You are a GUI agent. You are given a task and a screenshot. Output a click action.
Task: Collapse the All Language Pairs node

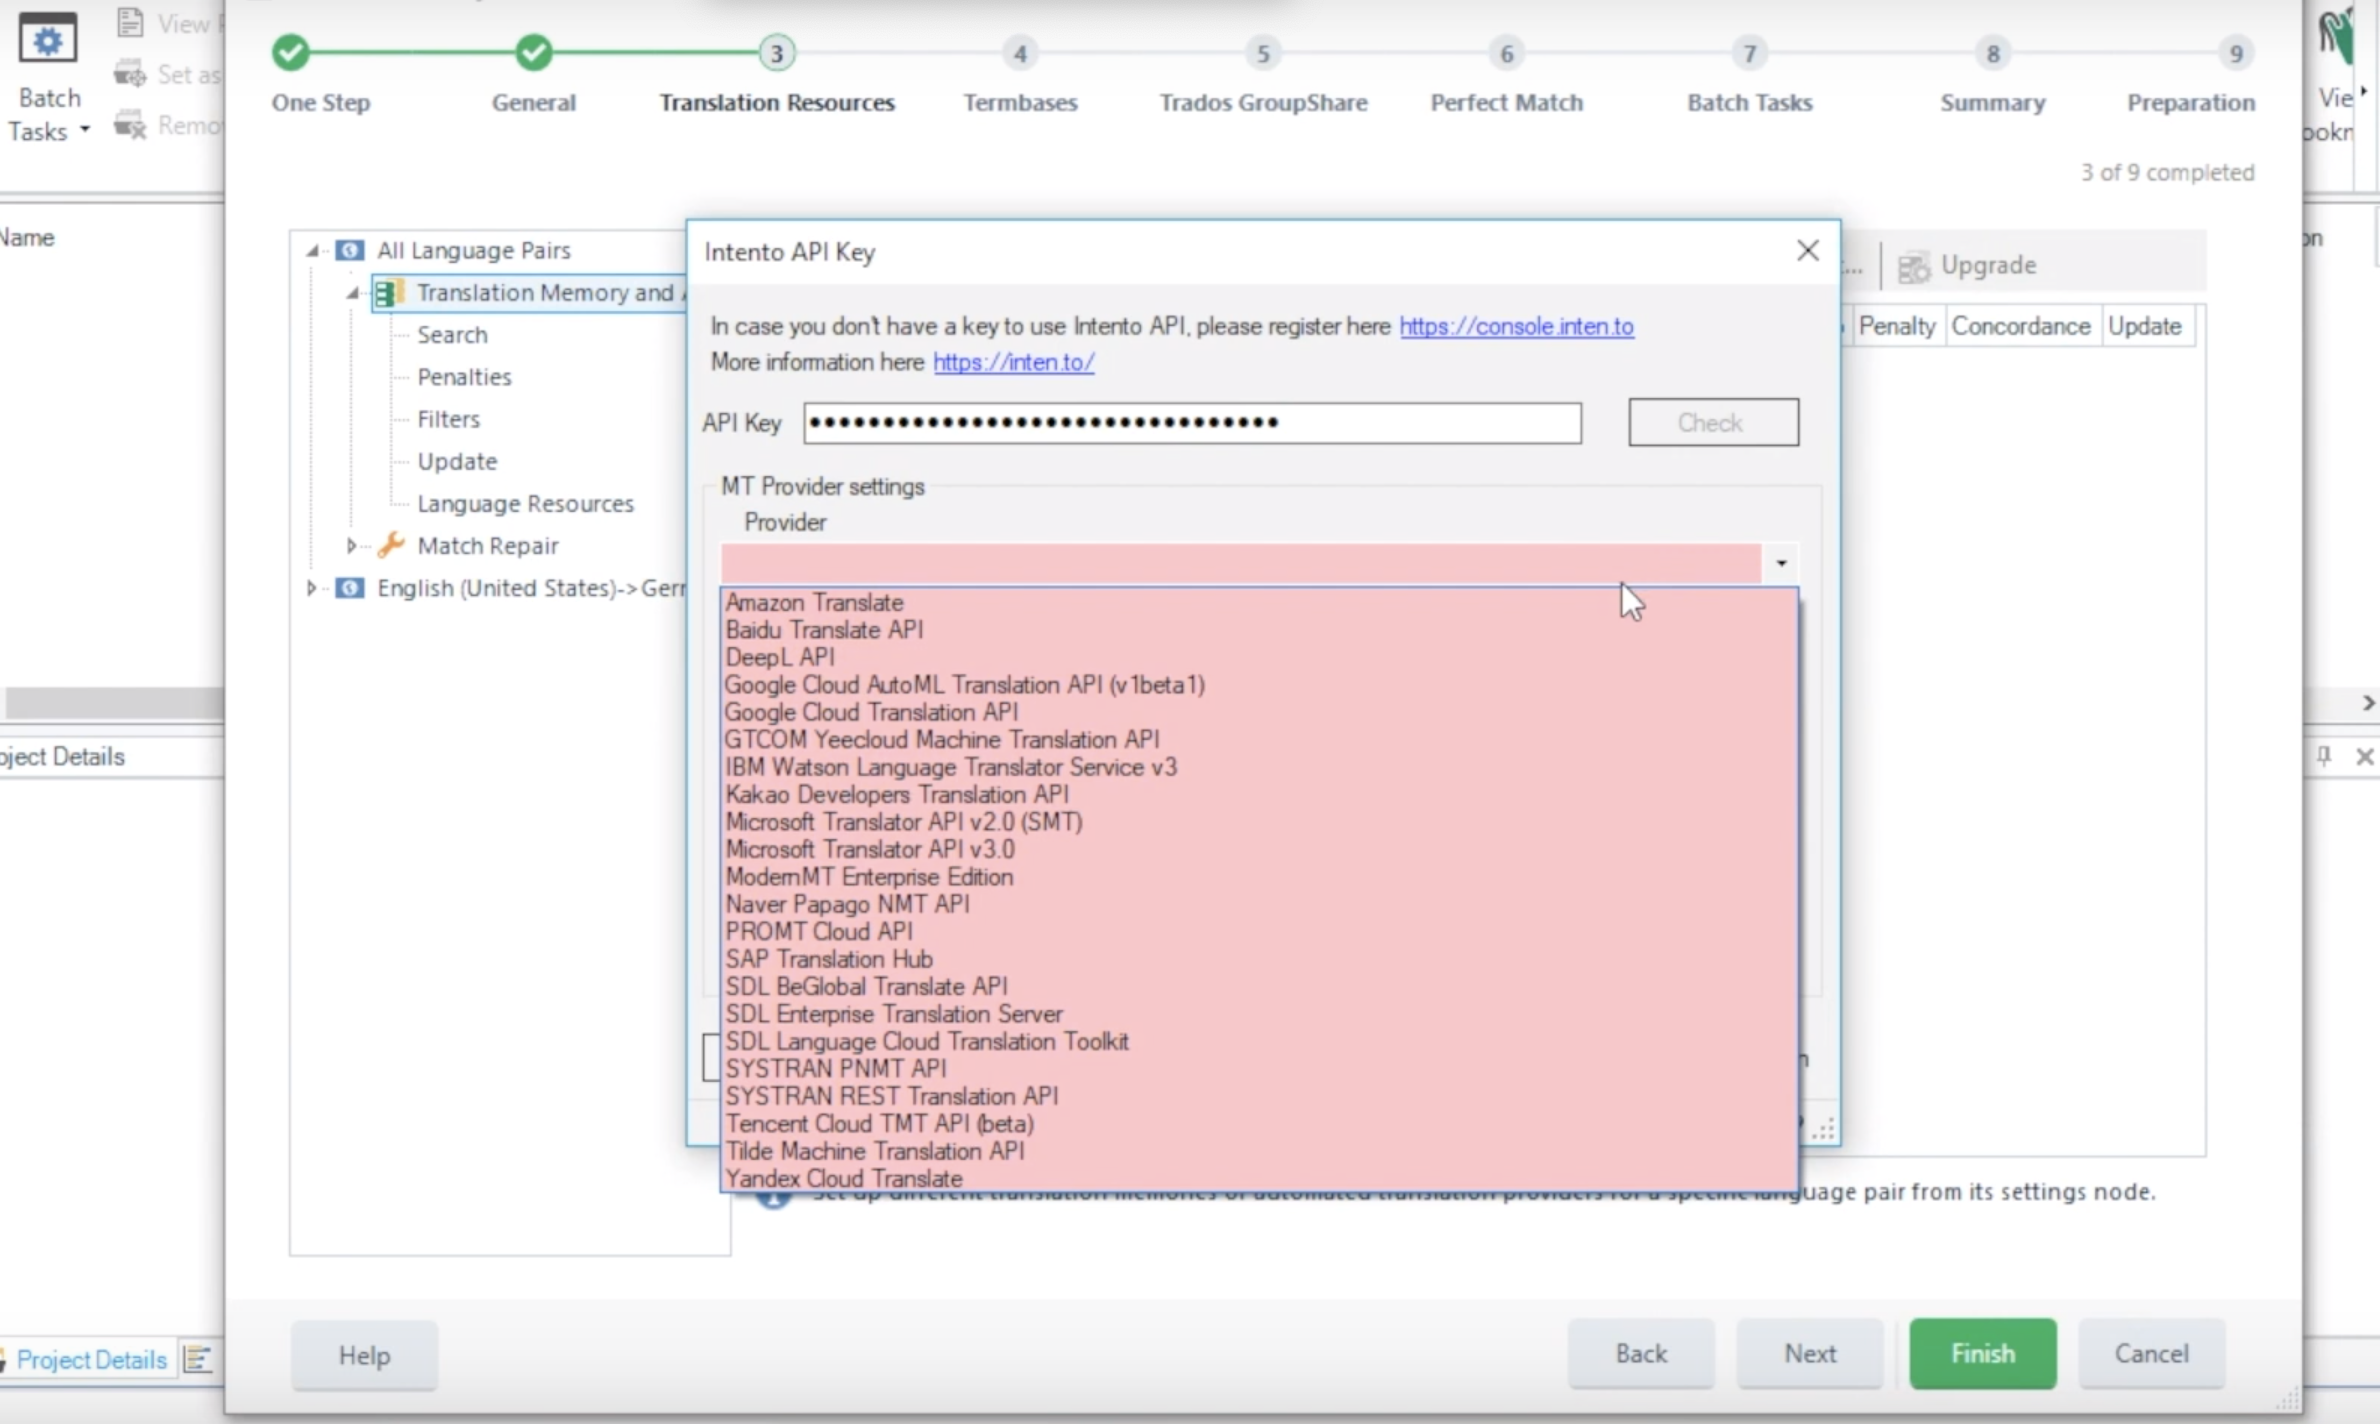312,250
